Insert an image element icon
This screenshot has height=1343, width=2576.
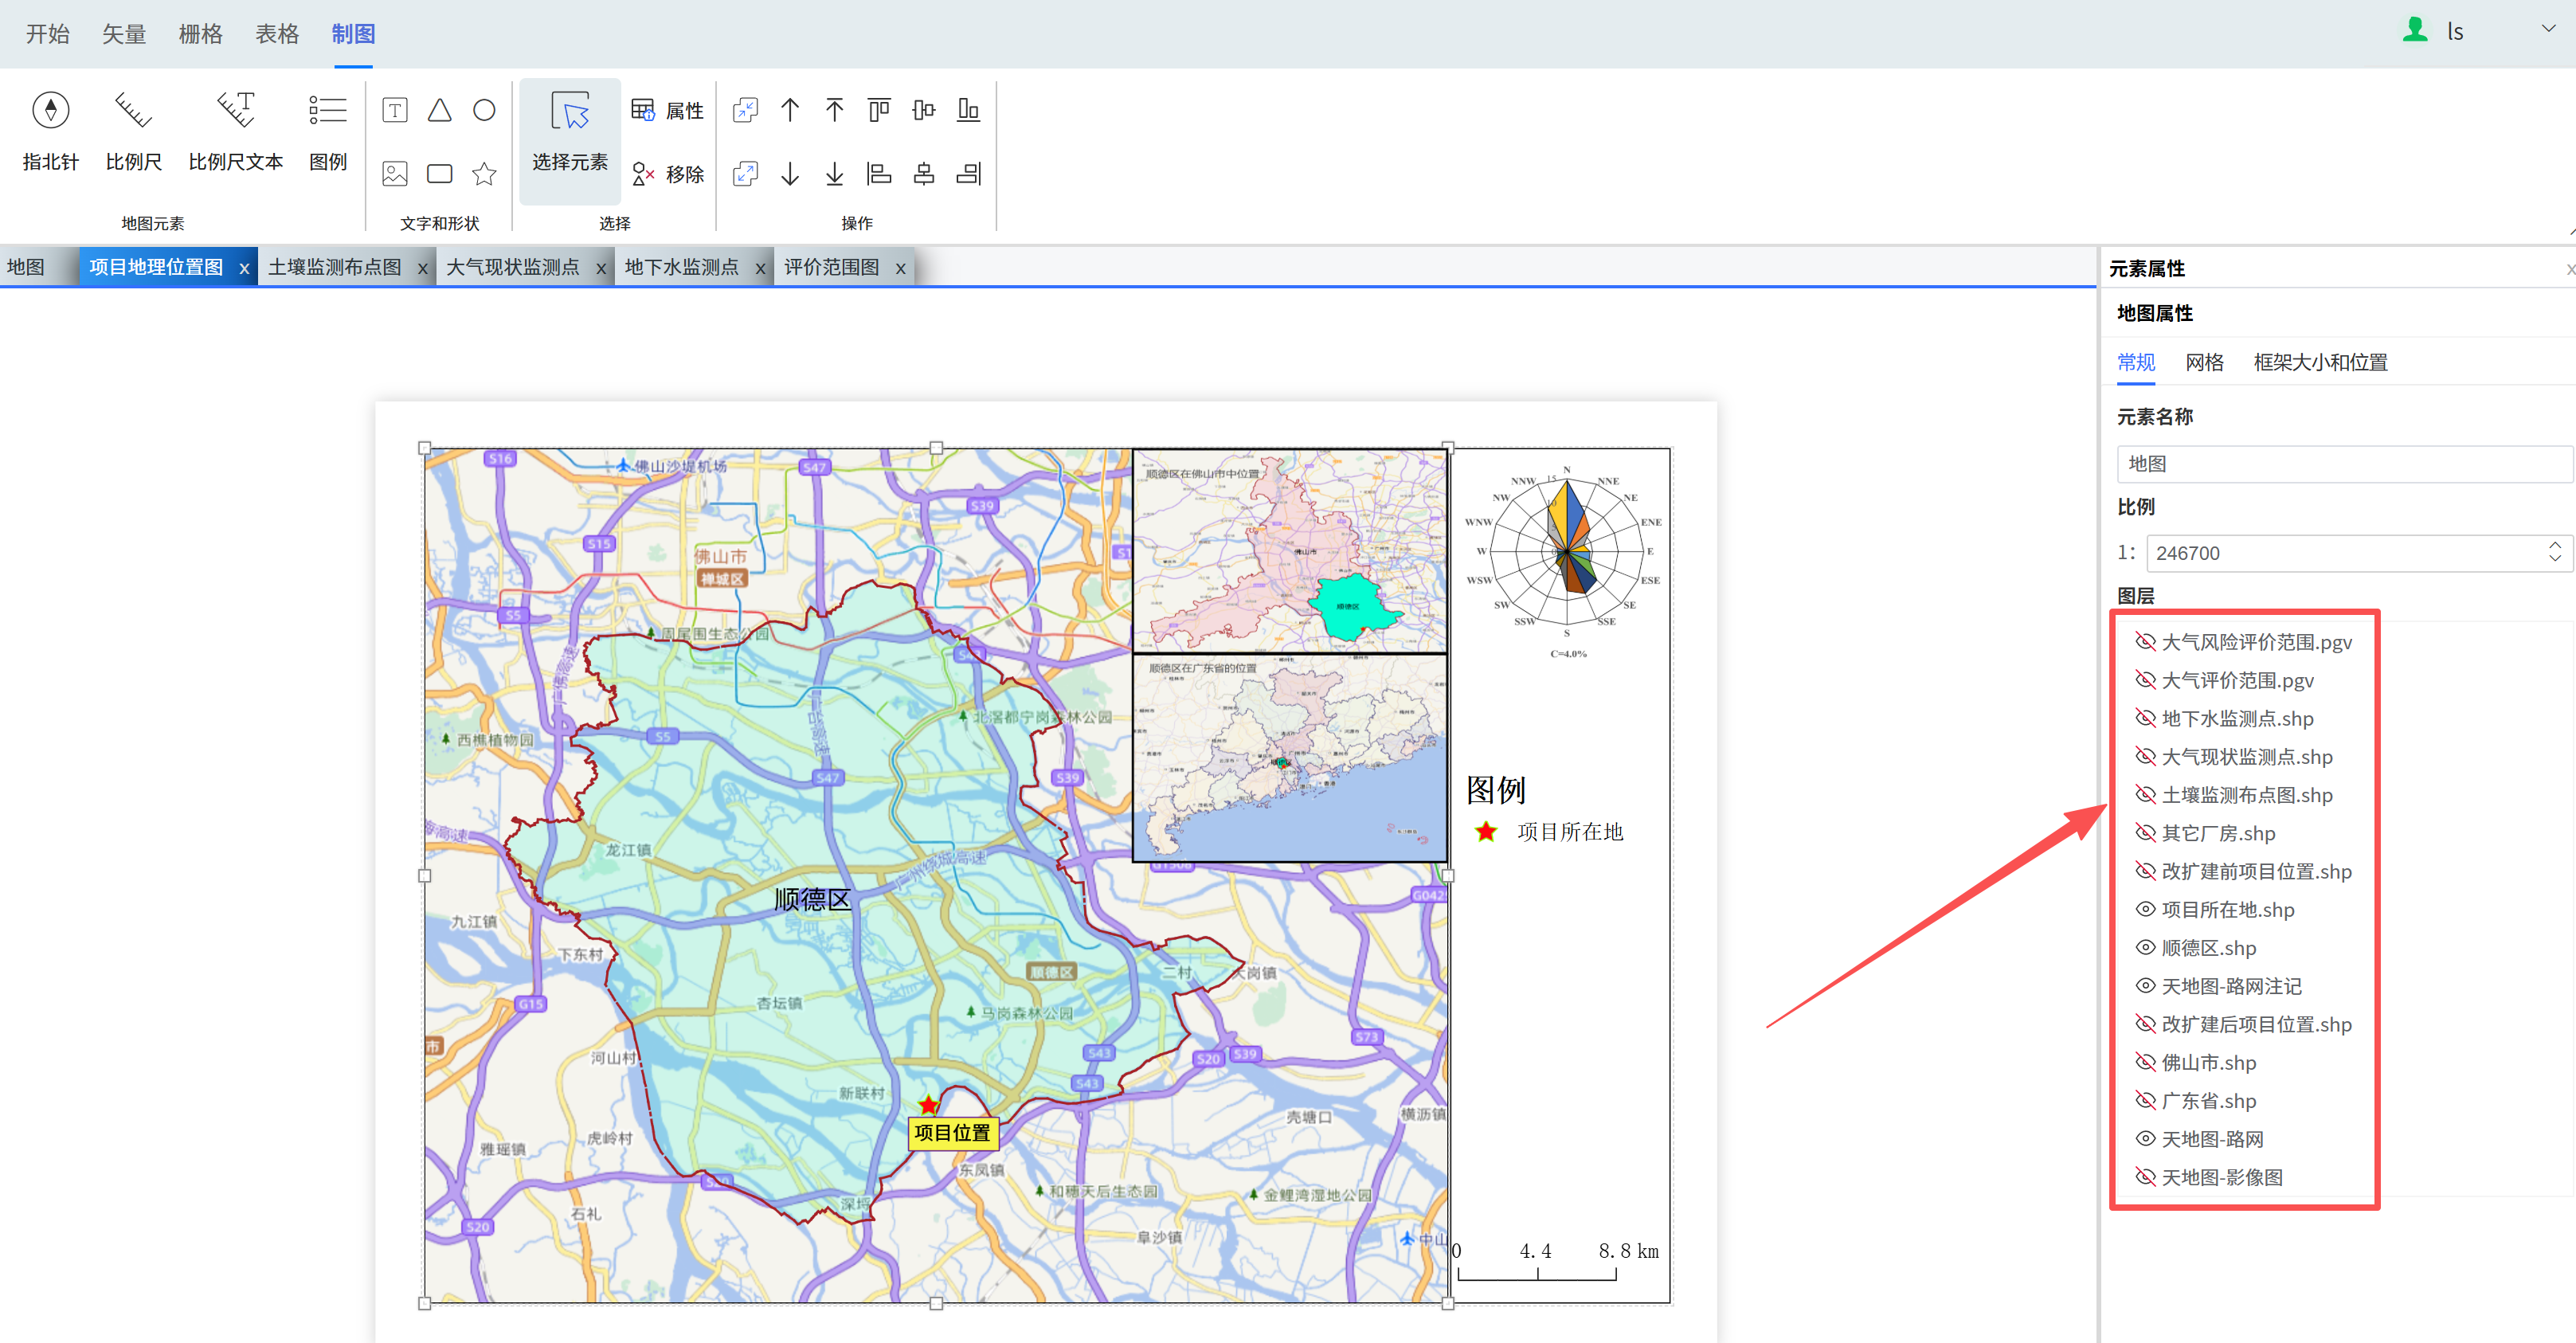[395, 174]
